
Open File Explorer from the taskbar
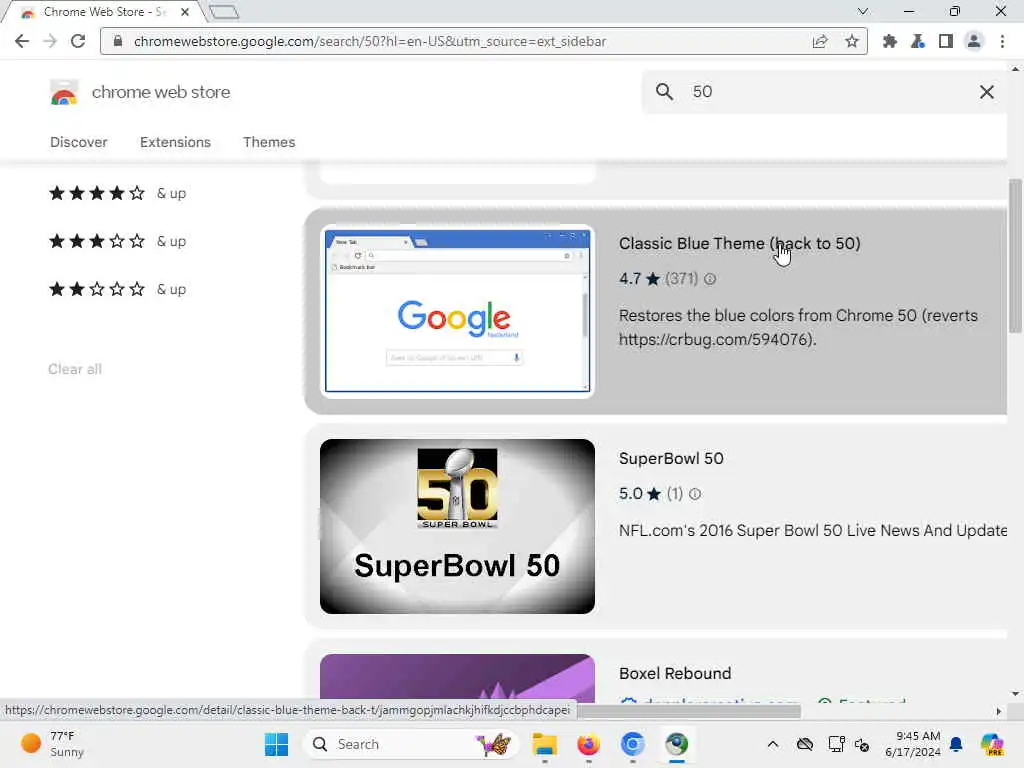pos(544,744)
